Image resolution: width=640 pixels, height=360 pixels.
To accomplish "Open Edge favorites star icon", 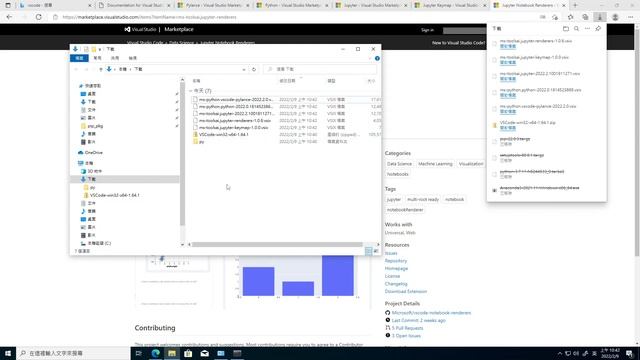I will (570, 17).
